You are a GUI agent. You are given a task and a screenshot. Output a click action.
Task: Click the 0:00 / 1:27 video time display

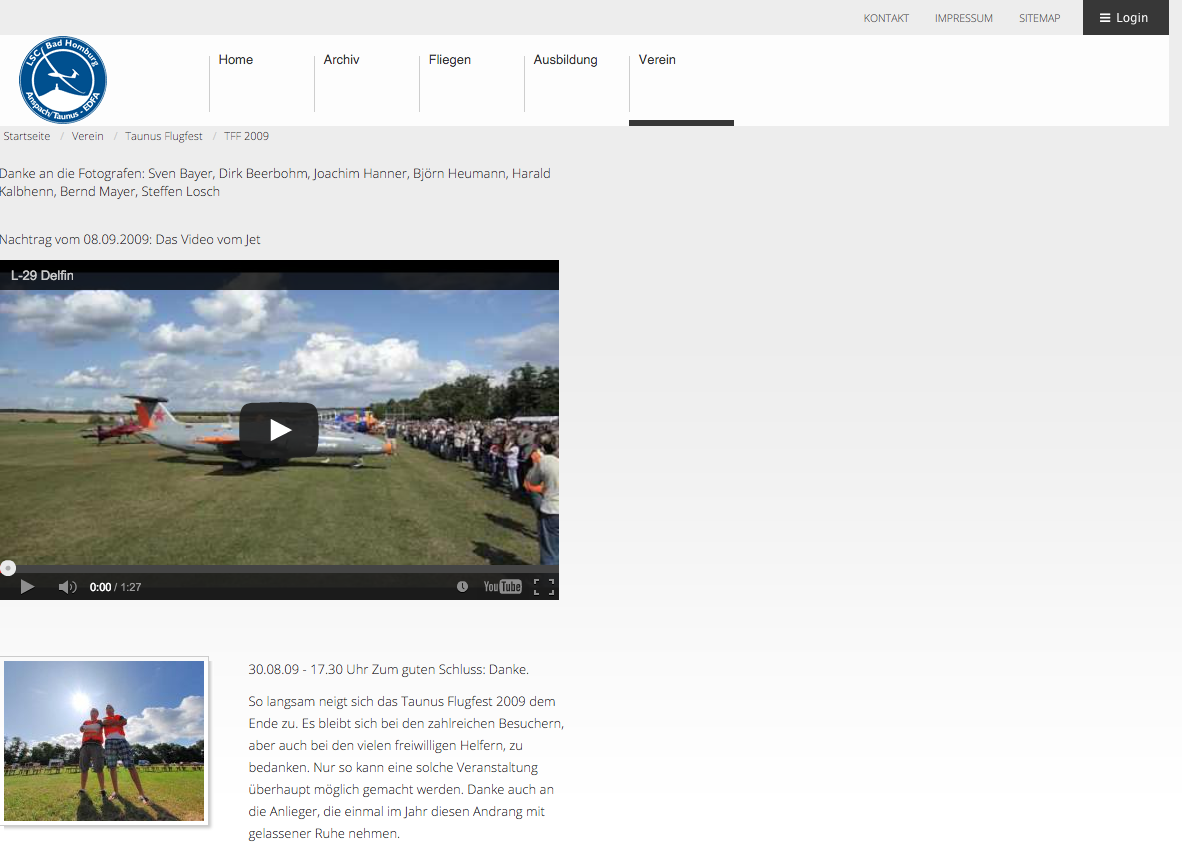tap(115, 587)
